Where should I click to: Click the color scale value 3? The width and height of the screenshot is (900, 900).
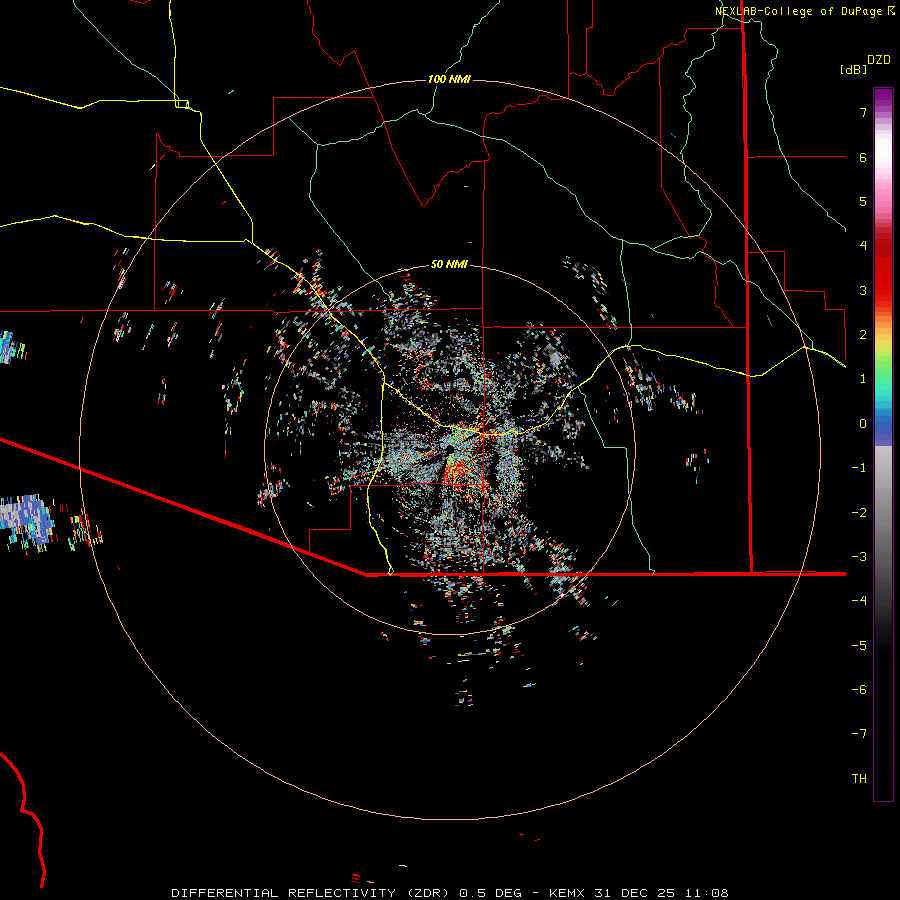point(863,290)
